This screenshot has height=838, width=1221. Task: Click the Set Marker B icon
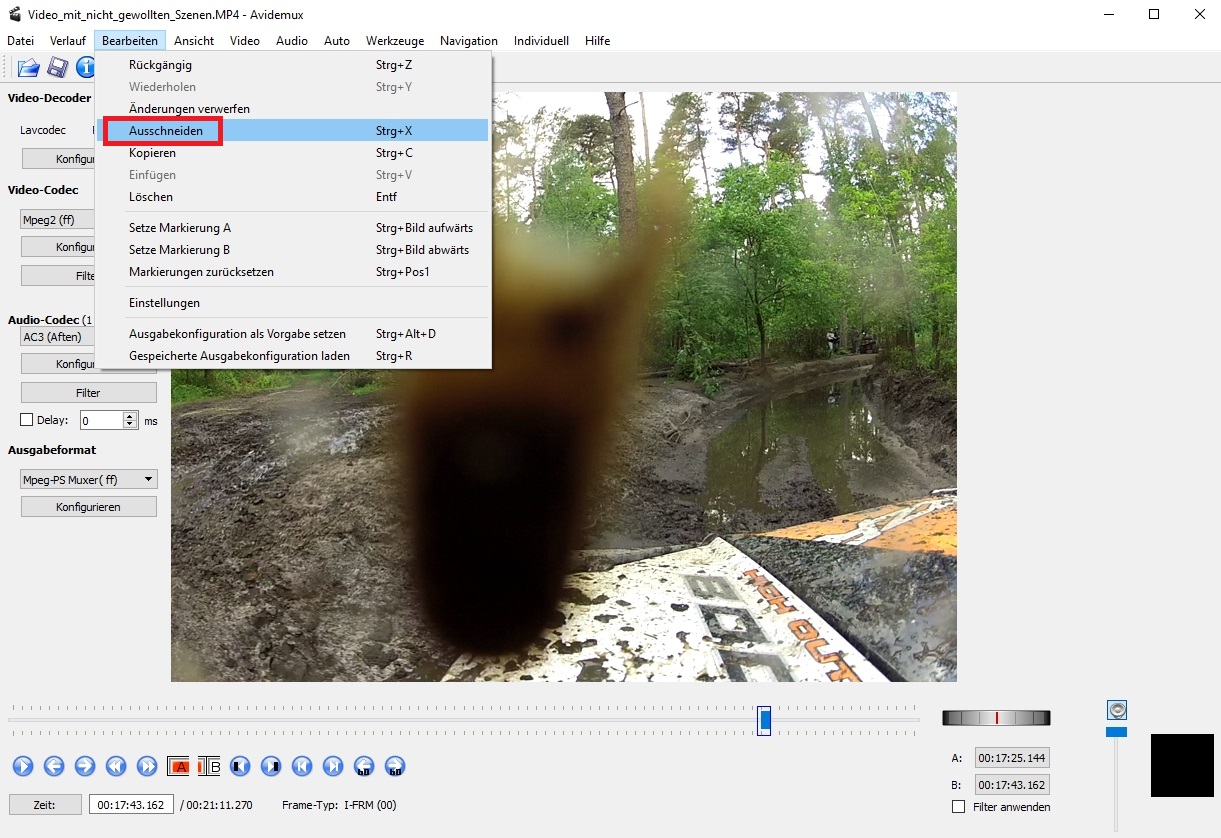(209, 767)
